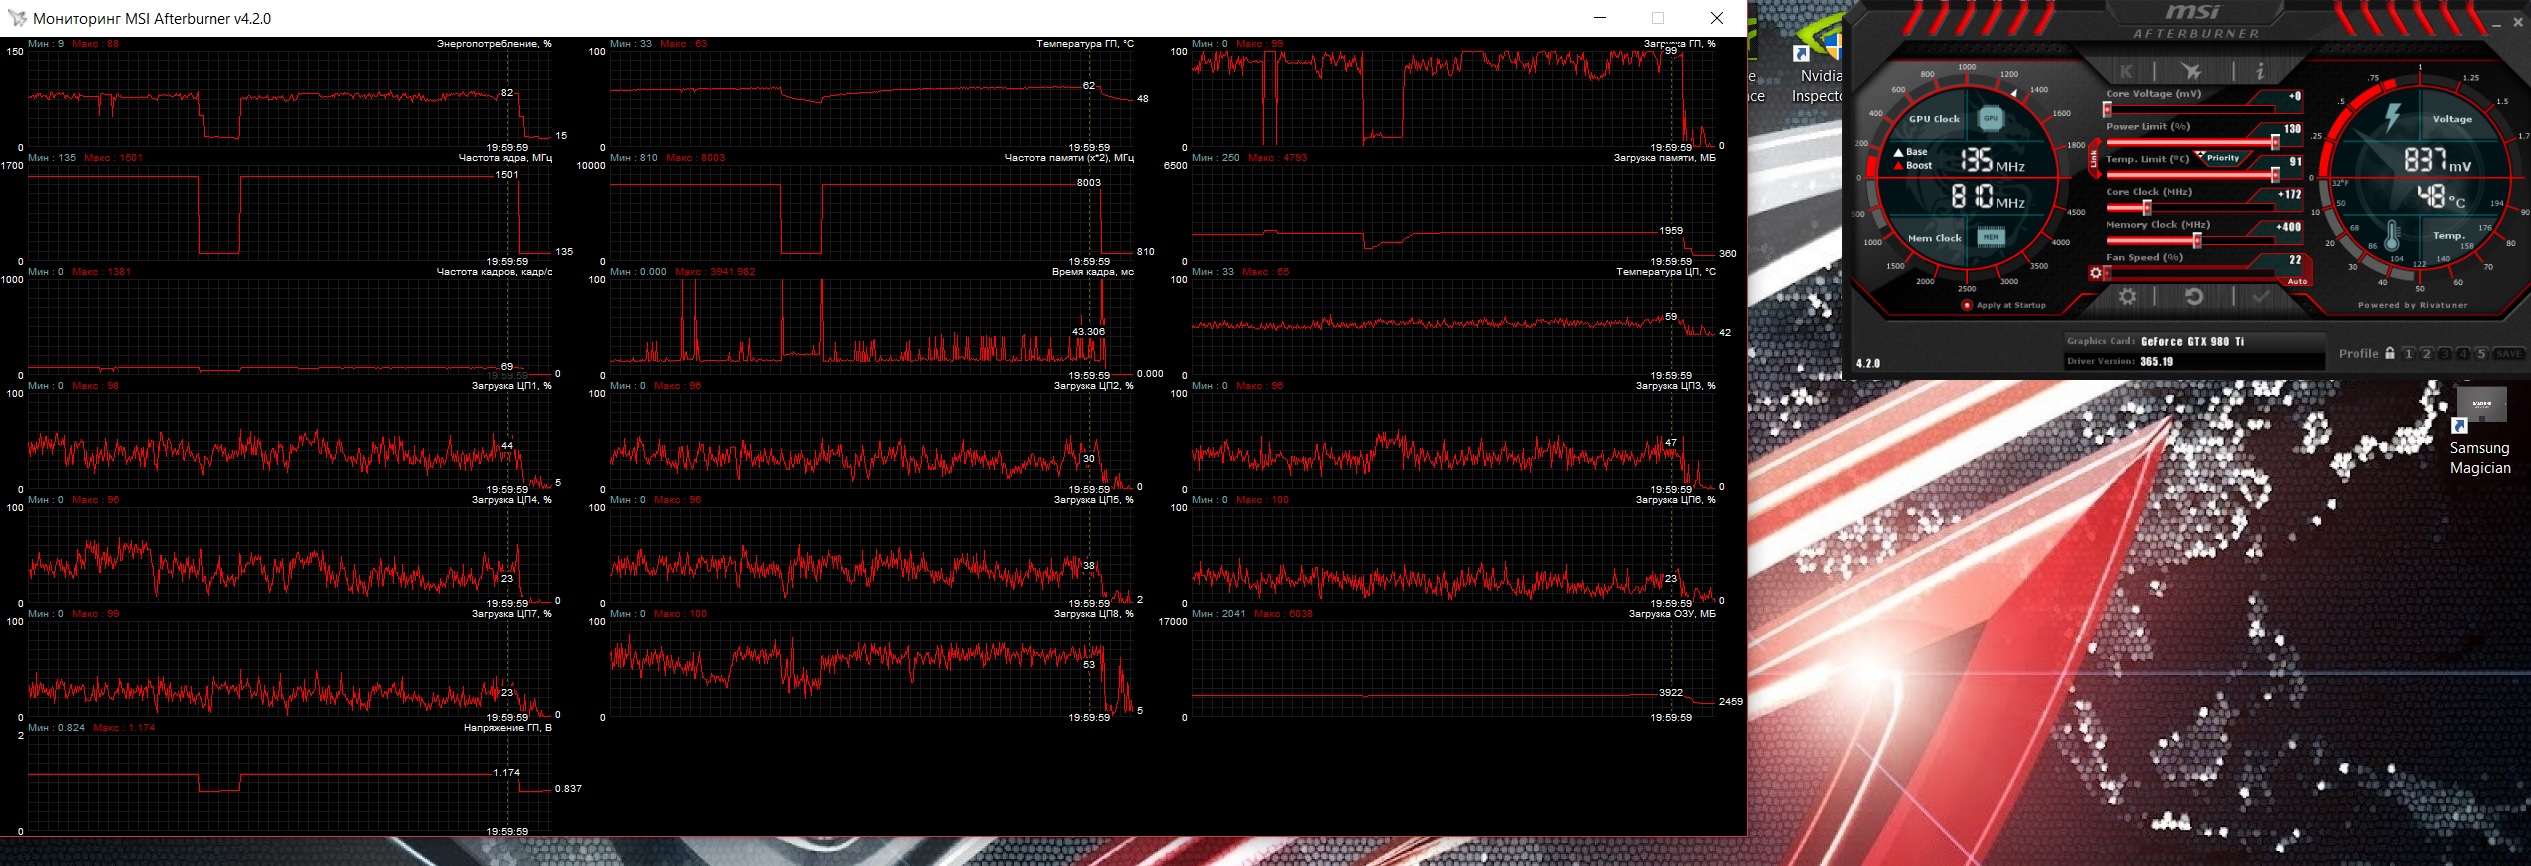The image size is (2531, 866).
Task: Click the 'Загрузка ЦП8, %' graph label
Action: point(1094,614)
